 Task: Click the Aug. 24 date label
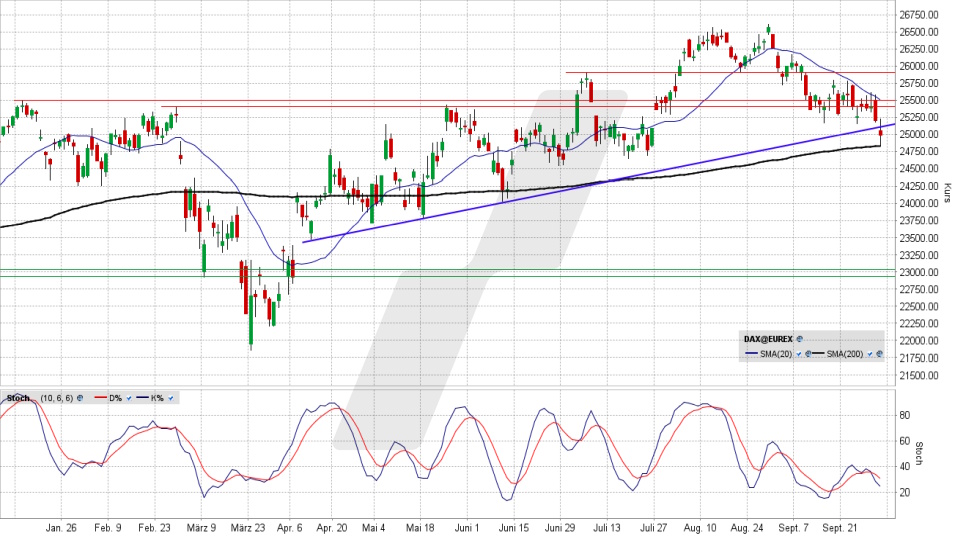[747, 528]
